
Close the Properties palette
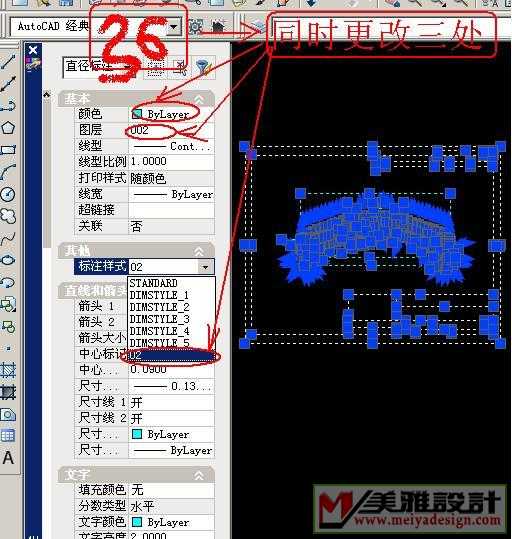coord(33,51)
